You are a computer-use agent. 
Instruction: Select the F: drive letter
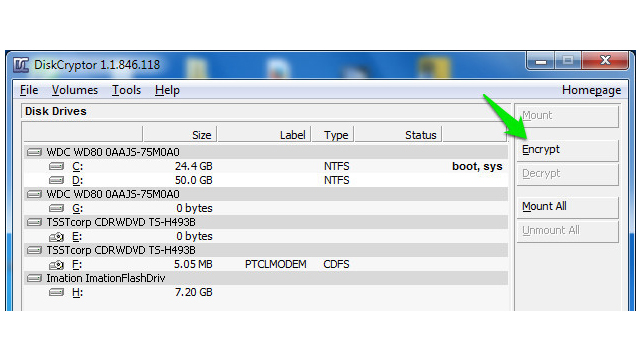pos(77,265)
